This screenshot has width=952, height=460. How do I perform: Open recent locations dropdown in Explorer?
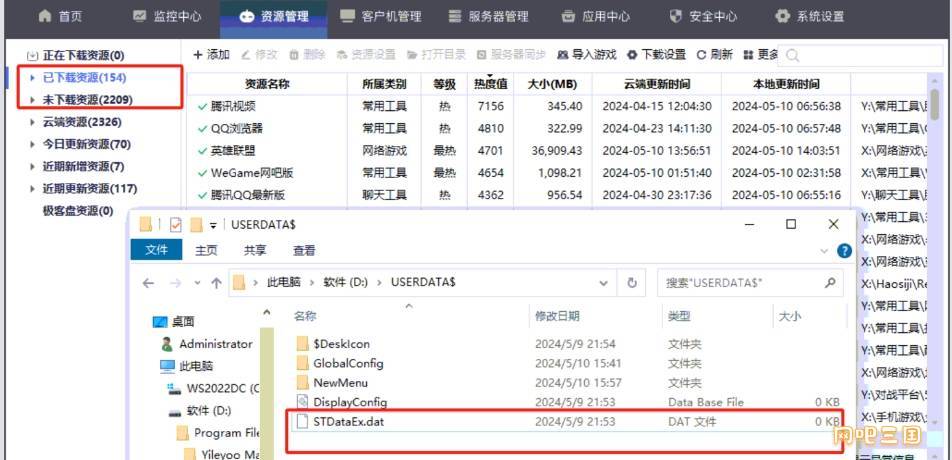[197, 283]
